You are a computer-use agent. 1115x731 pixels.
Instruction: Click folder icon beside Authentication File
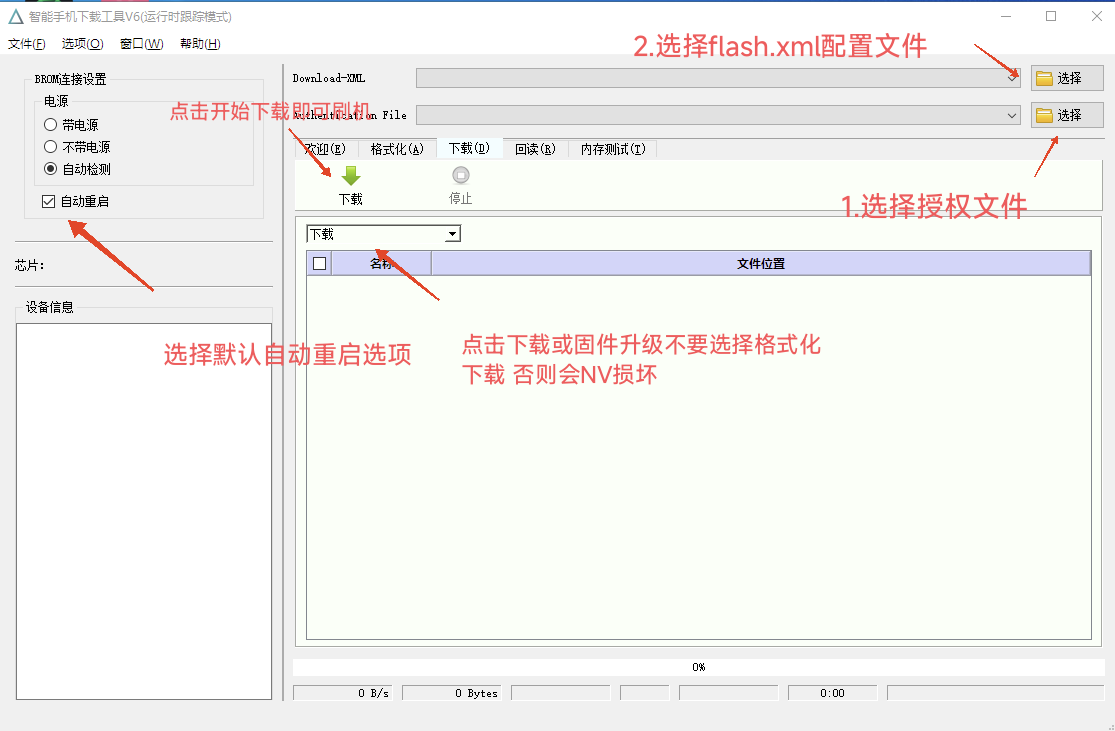tap(1044, 115)
